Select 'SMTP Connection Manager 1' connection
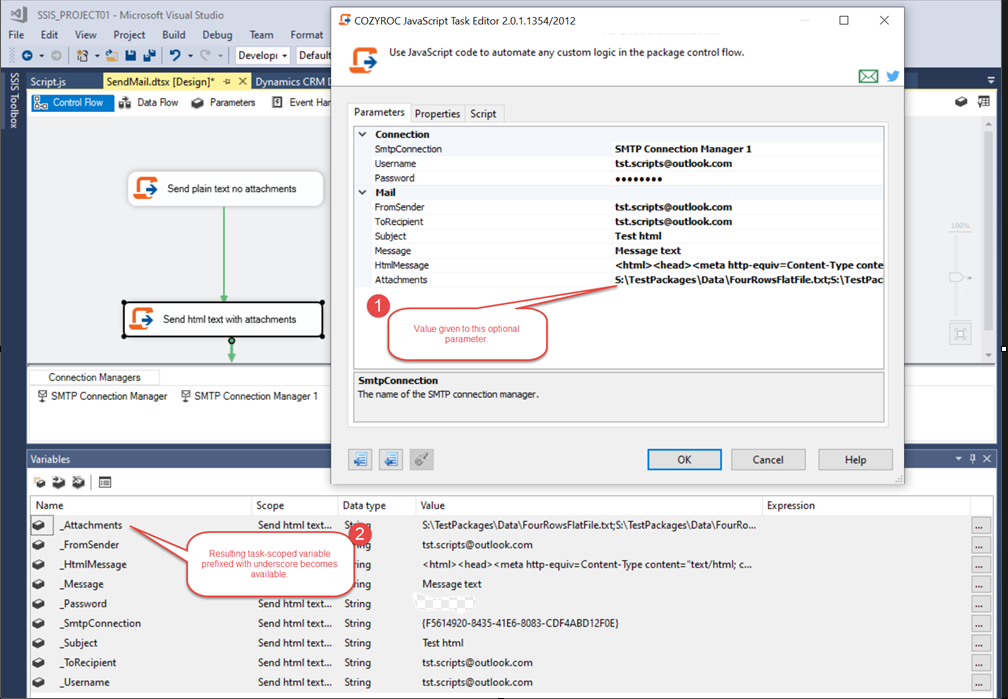The height and width of the screenshot is (699, 1008). [249, 396]
